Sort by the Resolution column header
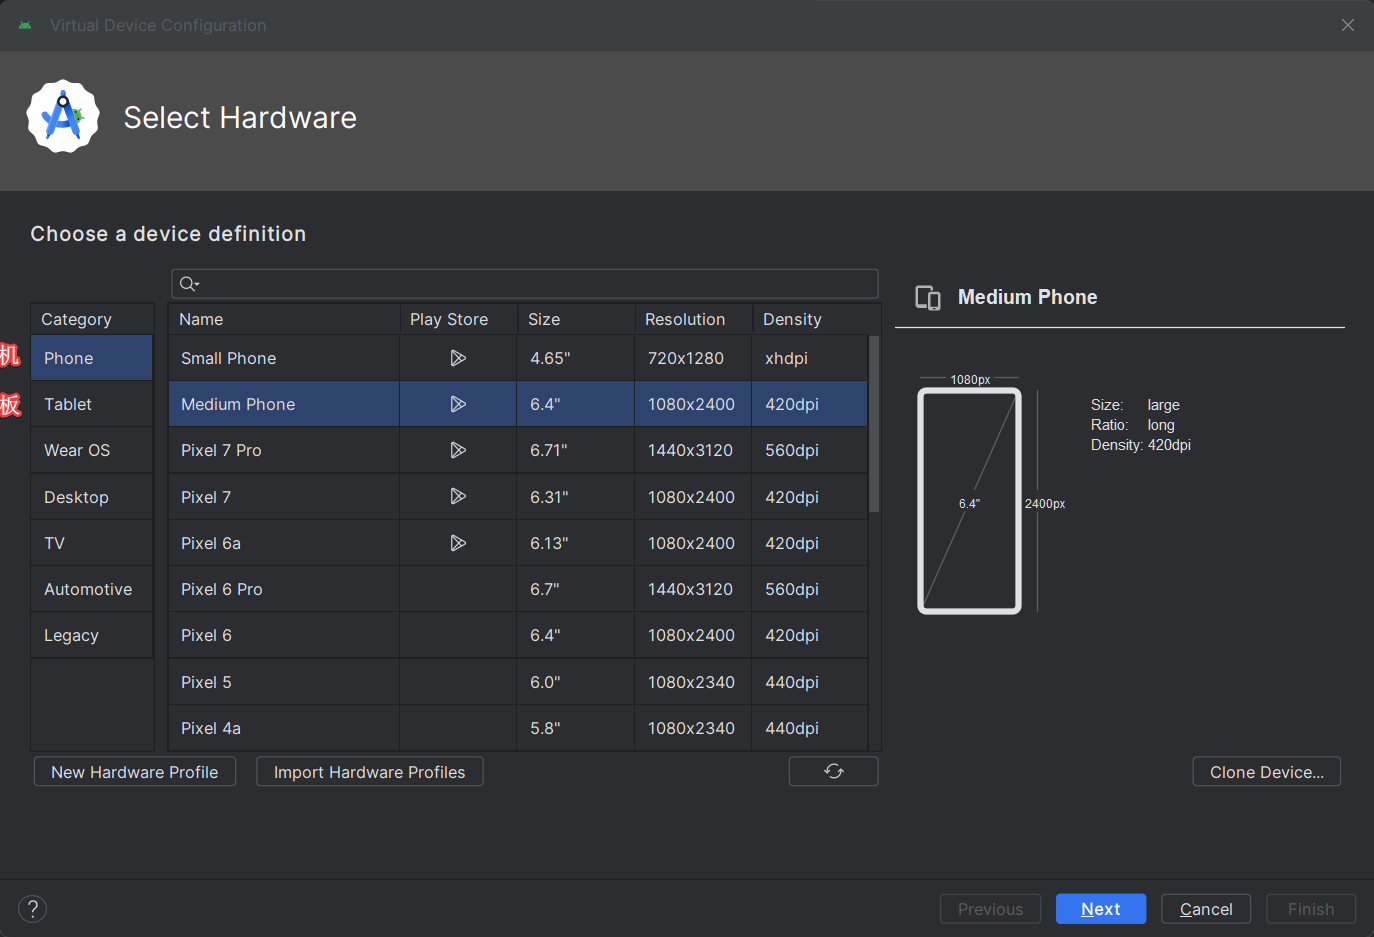 point(694,319)
